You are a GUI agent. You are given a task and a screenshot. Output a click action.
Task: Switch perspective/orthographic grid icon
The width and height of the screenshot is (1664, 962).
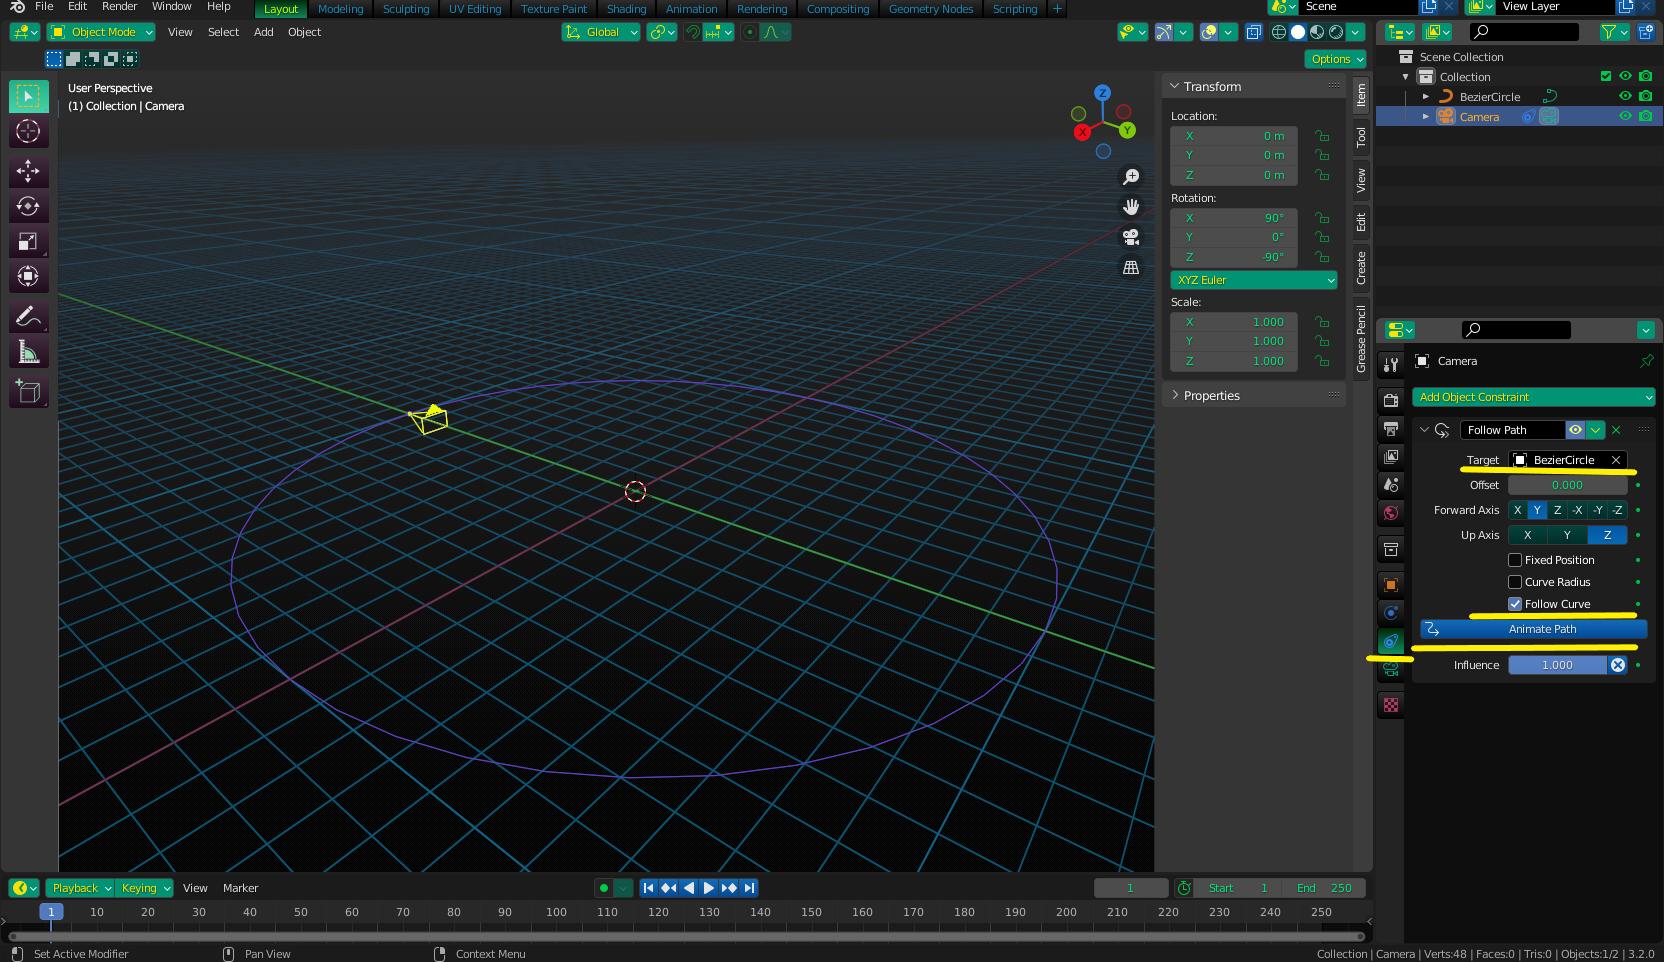(1131, 268)
